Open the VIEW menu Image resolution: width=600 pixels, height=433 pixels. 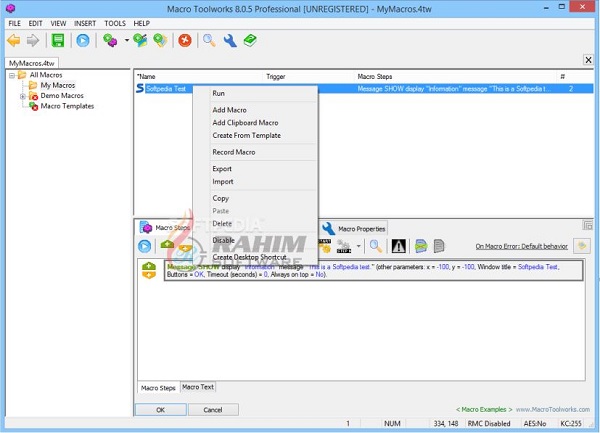(58, 23)
